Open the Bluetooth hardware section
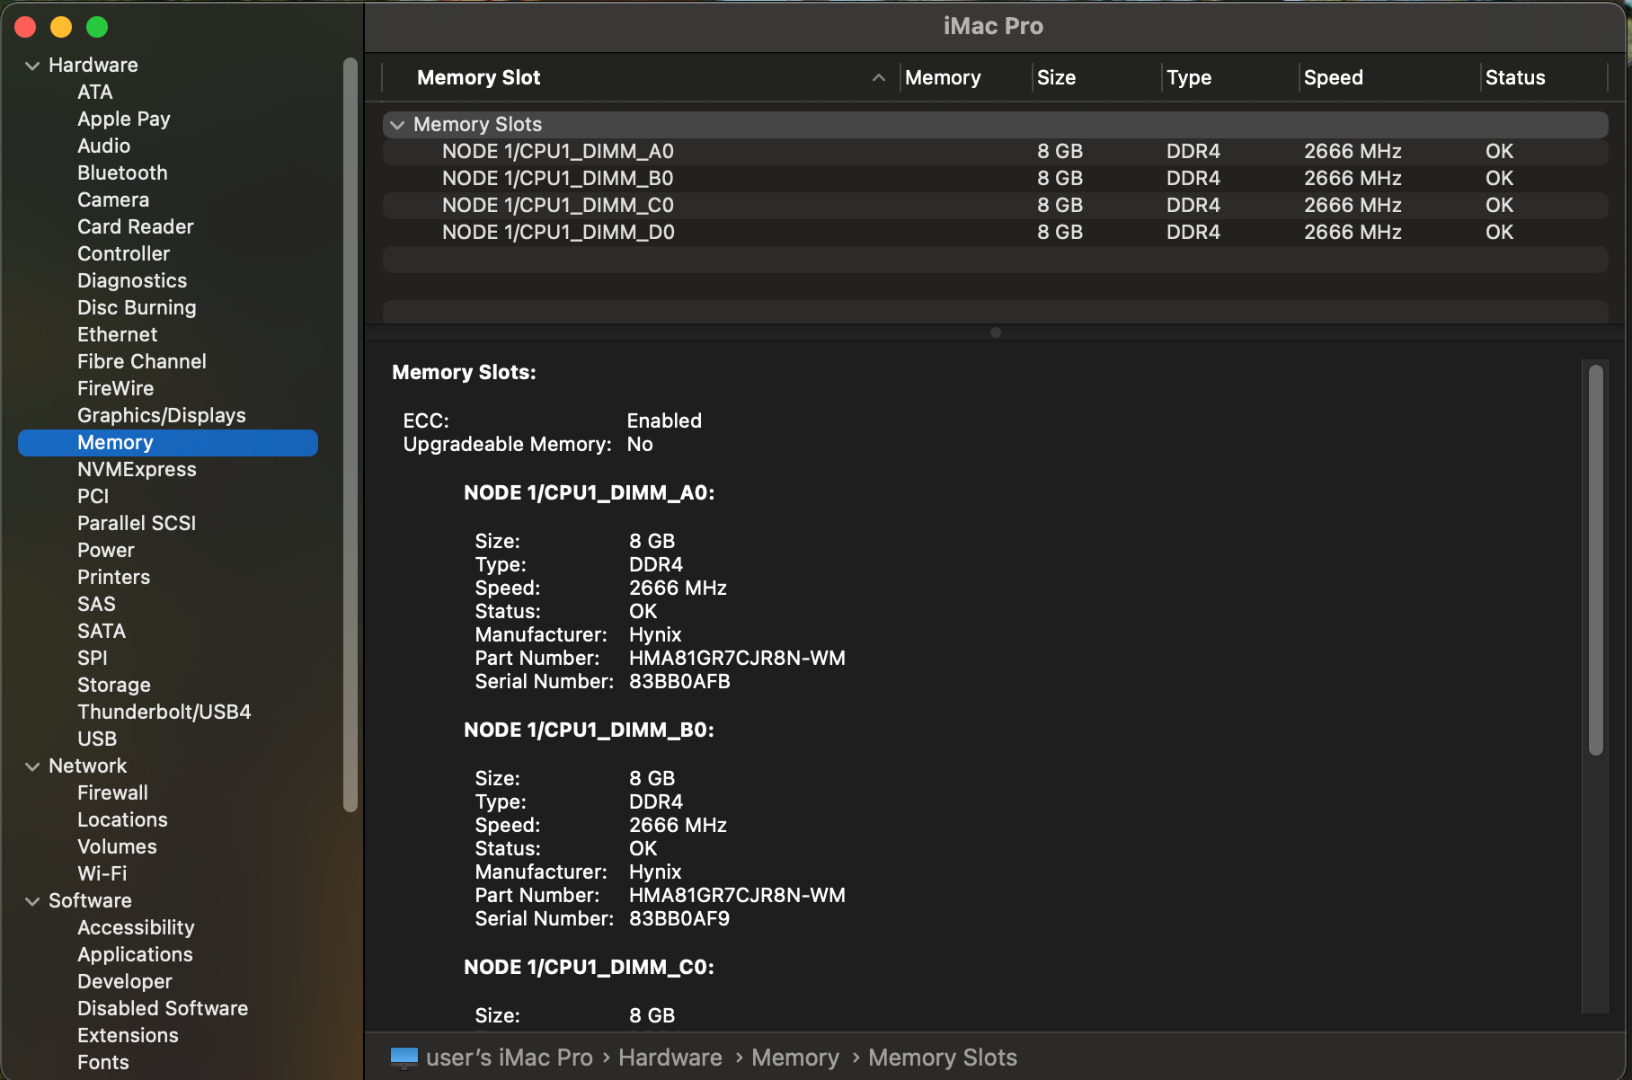The image size is (1632, 1080). click(x=122, y=173)
